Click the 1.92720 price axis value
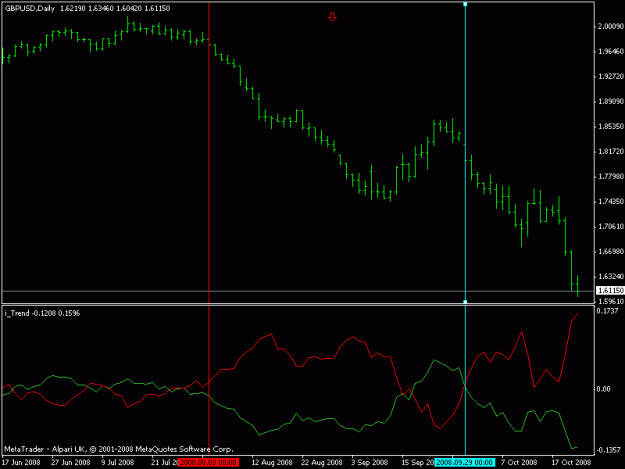This screenshot has width=625, height=469. coord(610,77)
